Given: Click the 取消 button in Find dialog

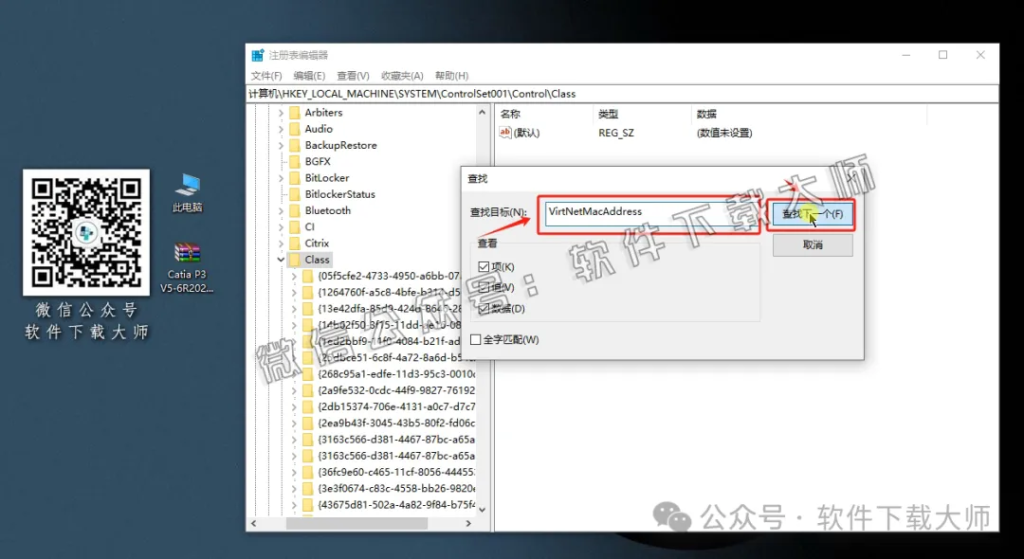Looking at the screenshot, I should coord(812,246).
